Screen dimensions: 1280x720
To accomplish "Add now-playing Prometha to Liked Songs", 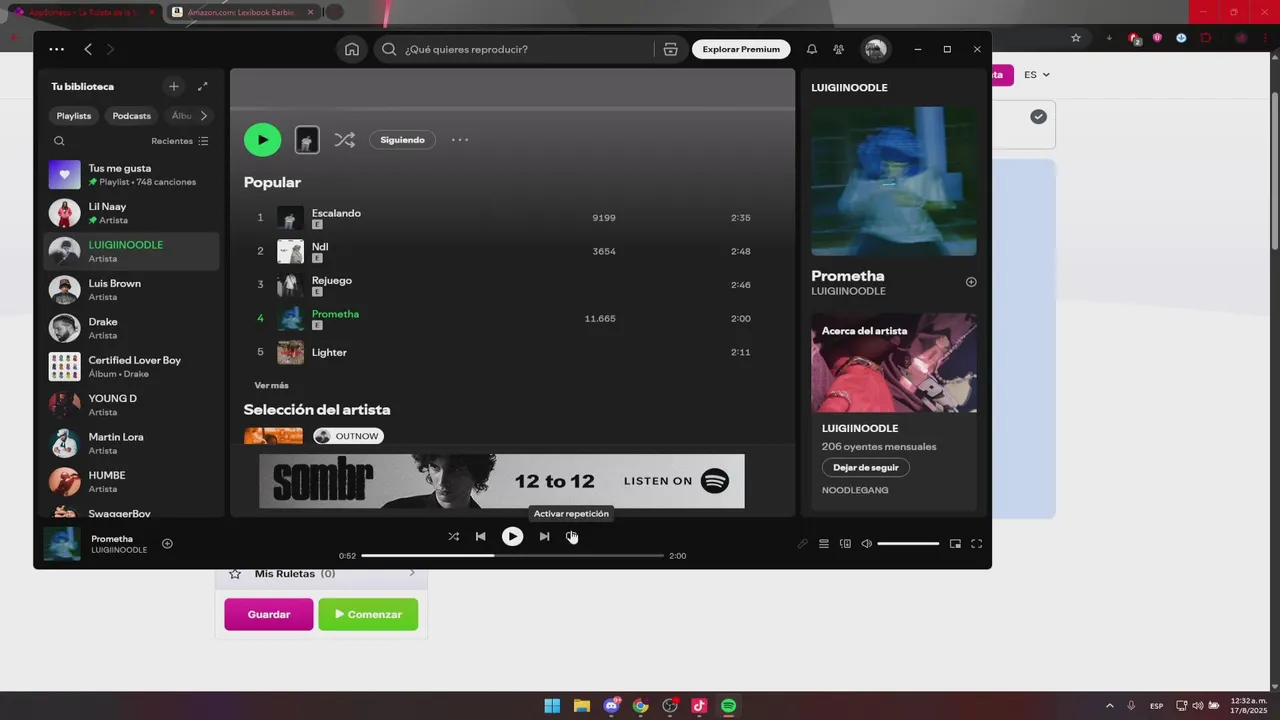I will click(167, 544).
